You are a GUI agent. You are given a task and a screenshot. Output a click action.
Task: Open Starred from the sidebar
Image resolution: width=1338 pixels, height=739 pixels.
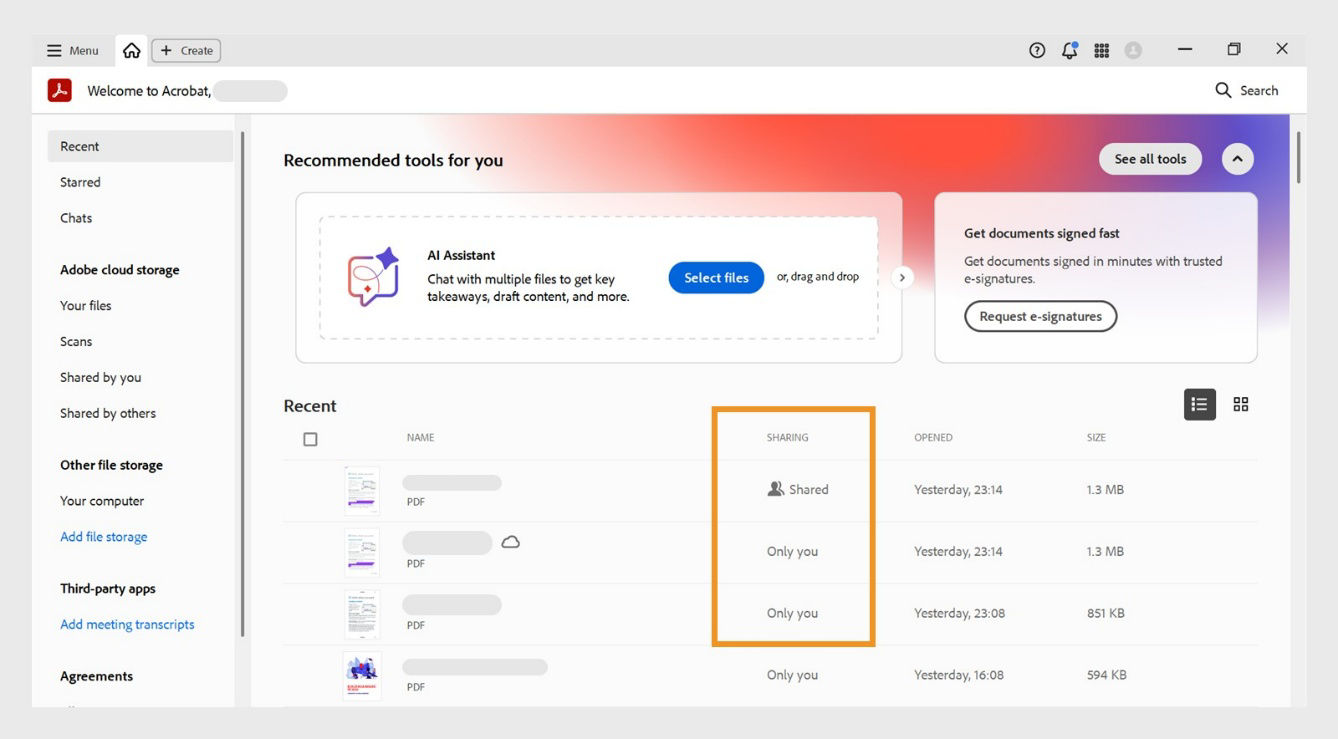pos(79,181)
